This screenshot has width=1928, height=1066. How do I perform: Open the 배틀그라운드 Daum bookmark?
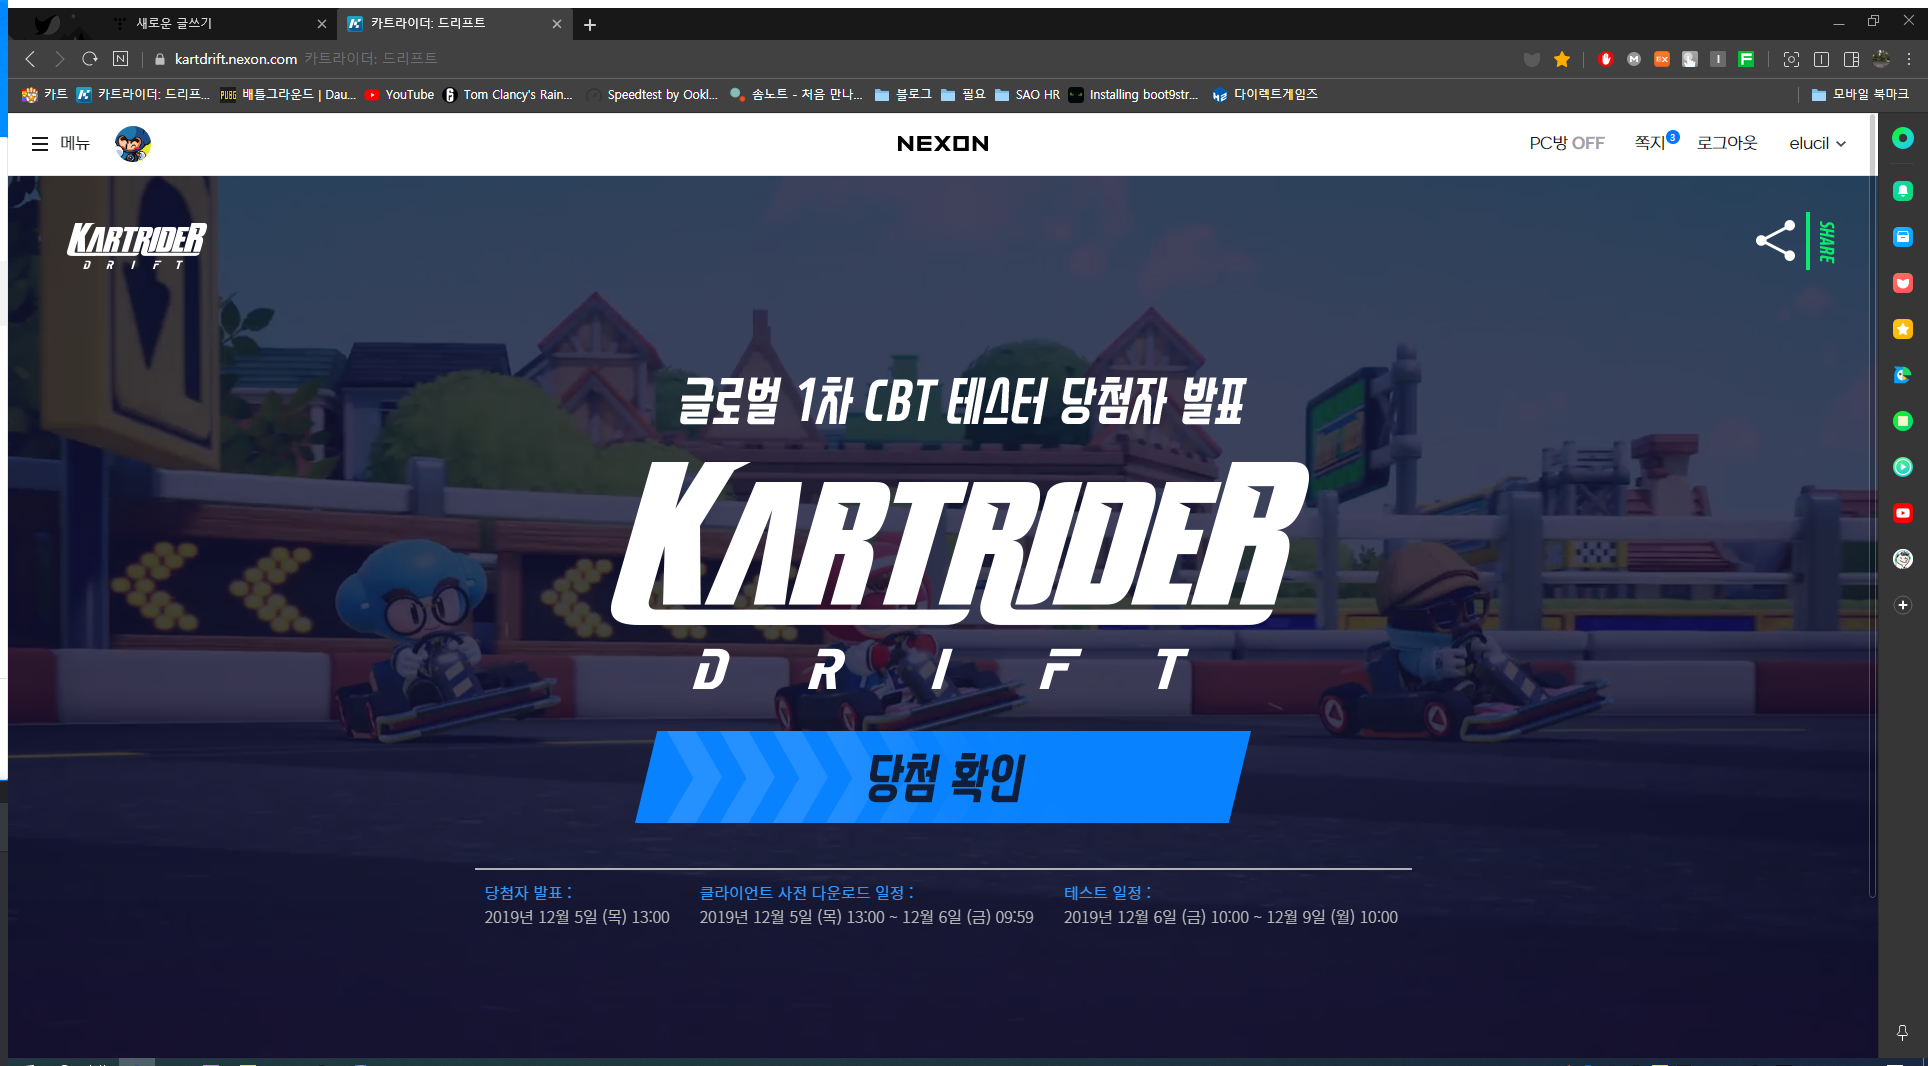[x=288, y=94]
